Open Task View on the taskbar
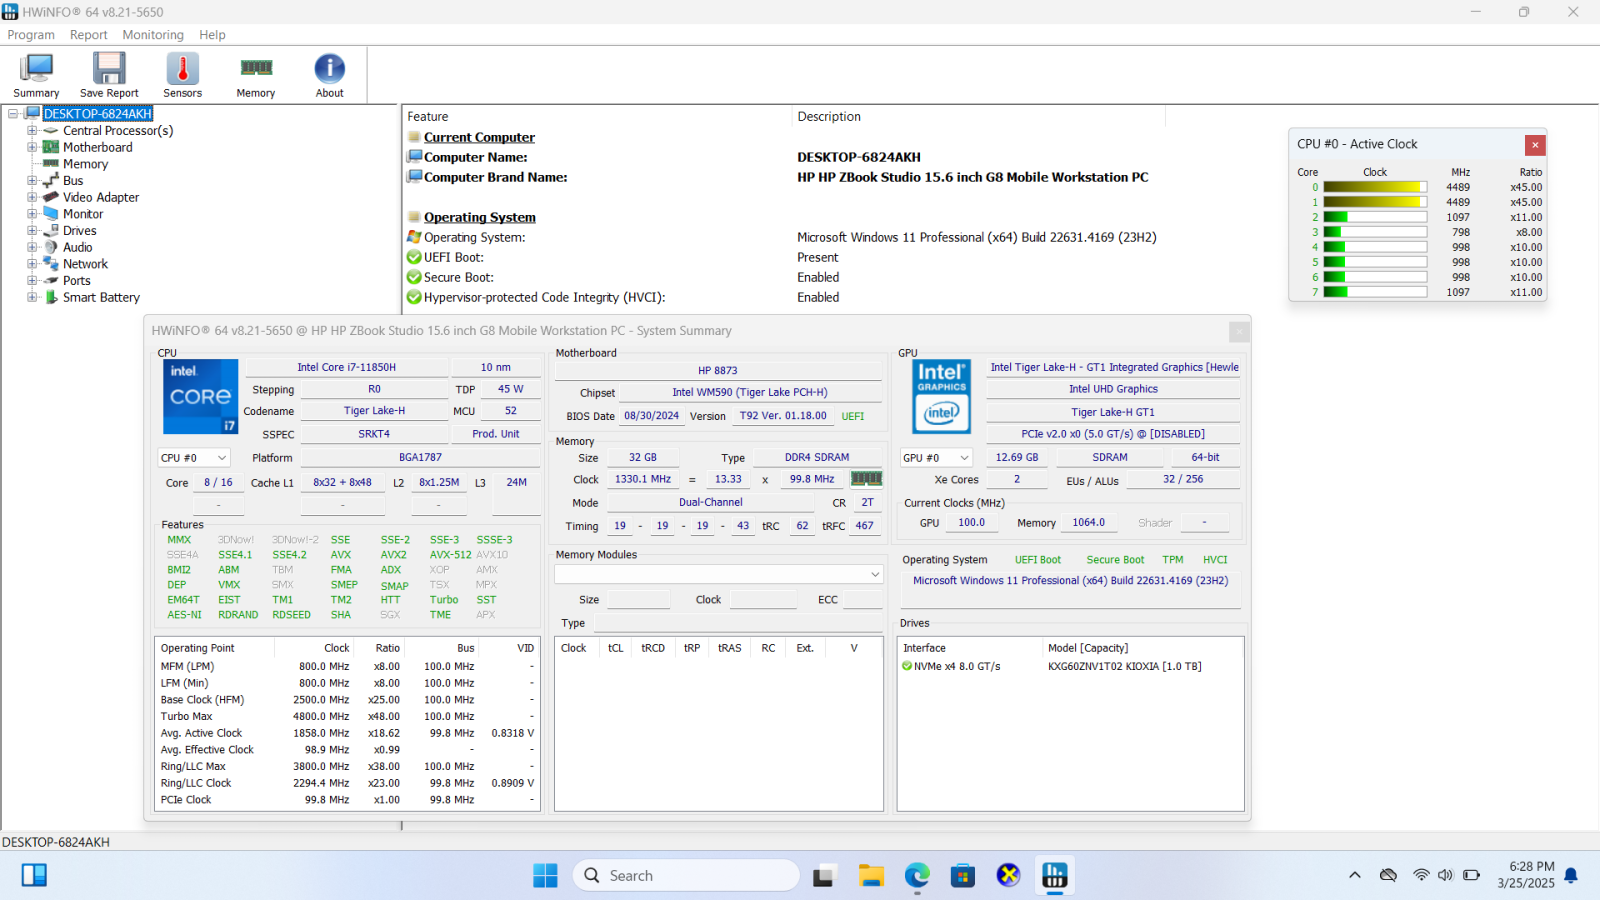Image resolution: width=1600 pixels, height=900 pixels. tap(824, 876)
